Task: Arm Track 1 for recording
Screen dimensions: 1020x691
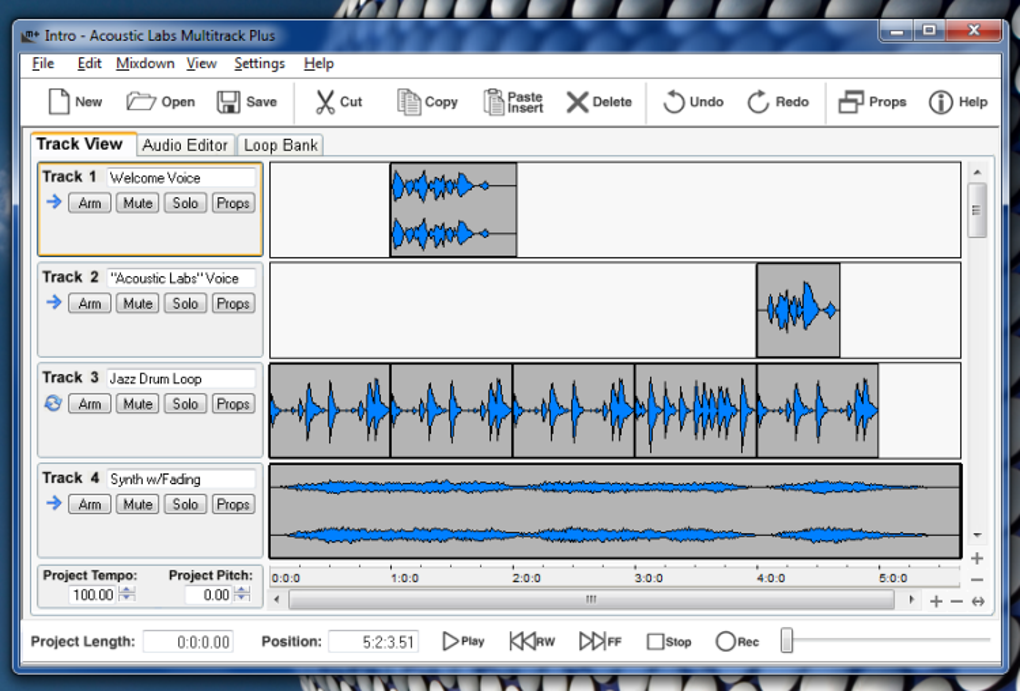Action: point(90,203)
